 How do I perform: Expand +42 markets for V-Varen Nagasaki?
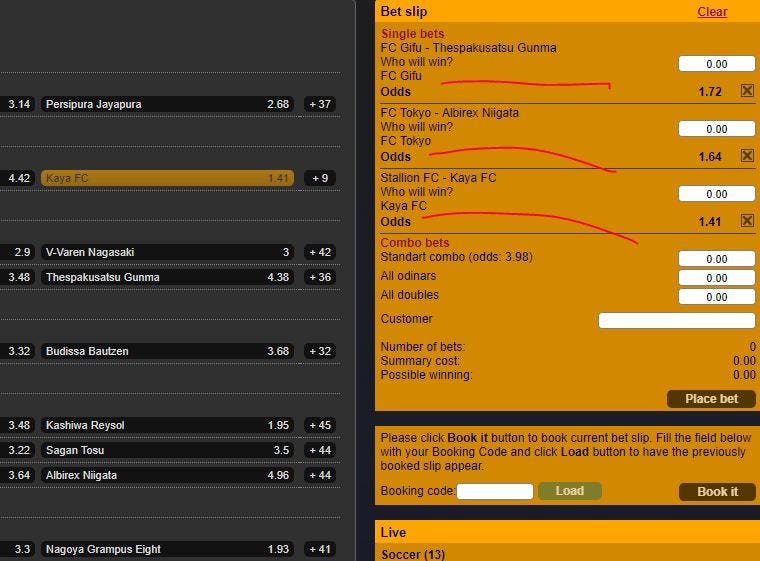pyautogui.click(x=320, y=252)
